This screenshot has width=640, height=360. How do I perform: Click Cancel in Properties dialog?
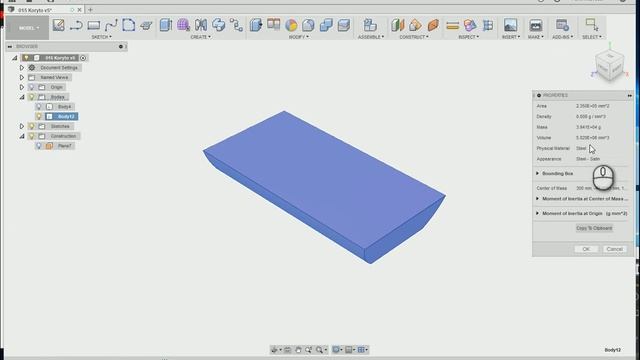(614, 249)
